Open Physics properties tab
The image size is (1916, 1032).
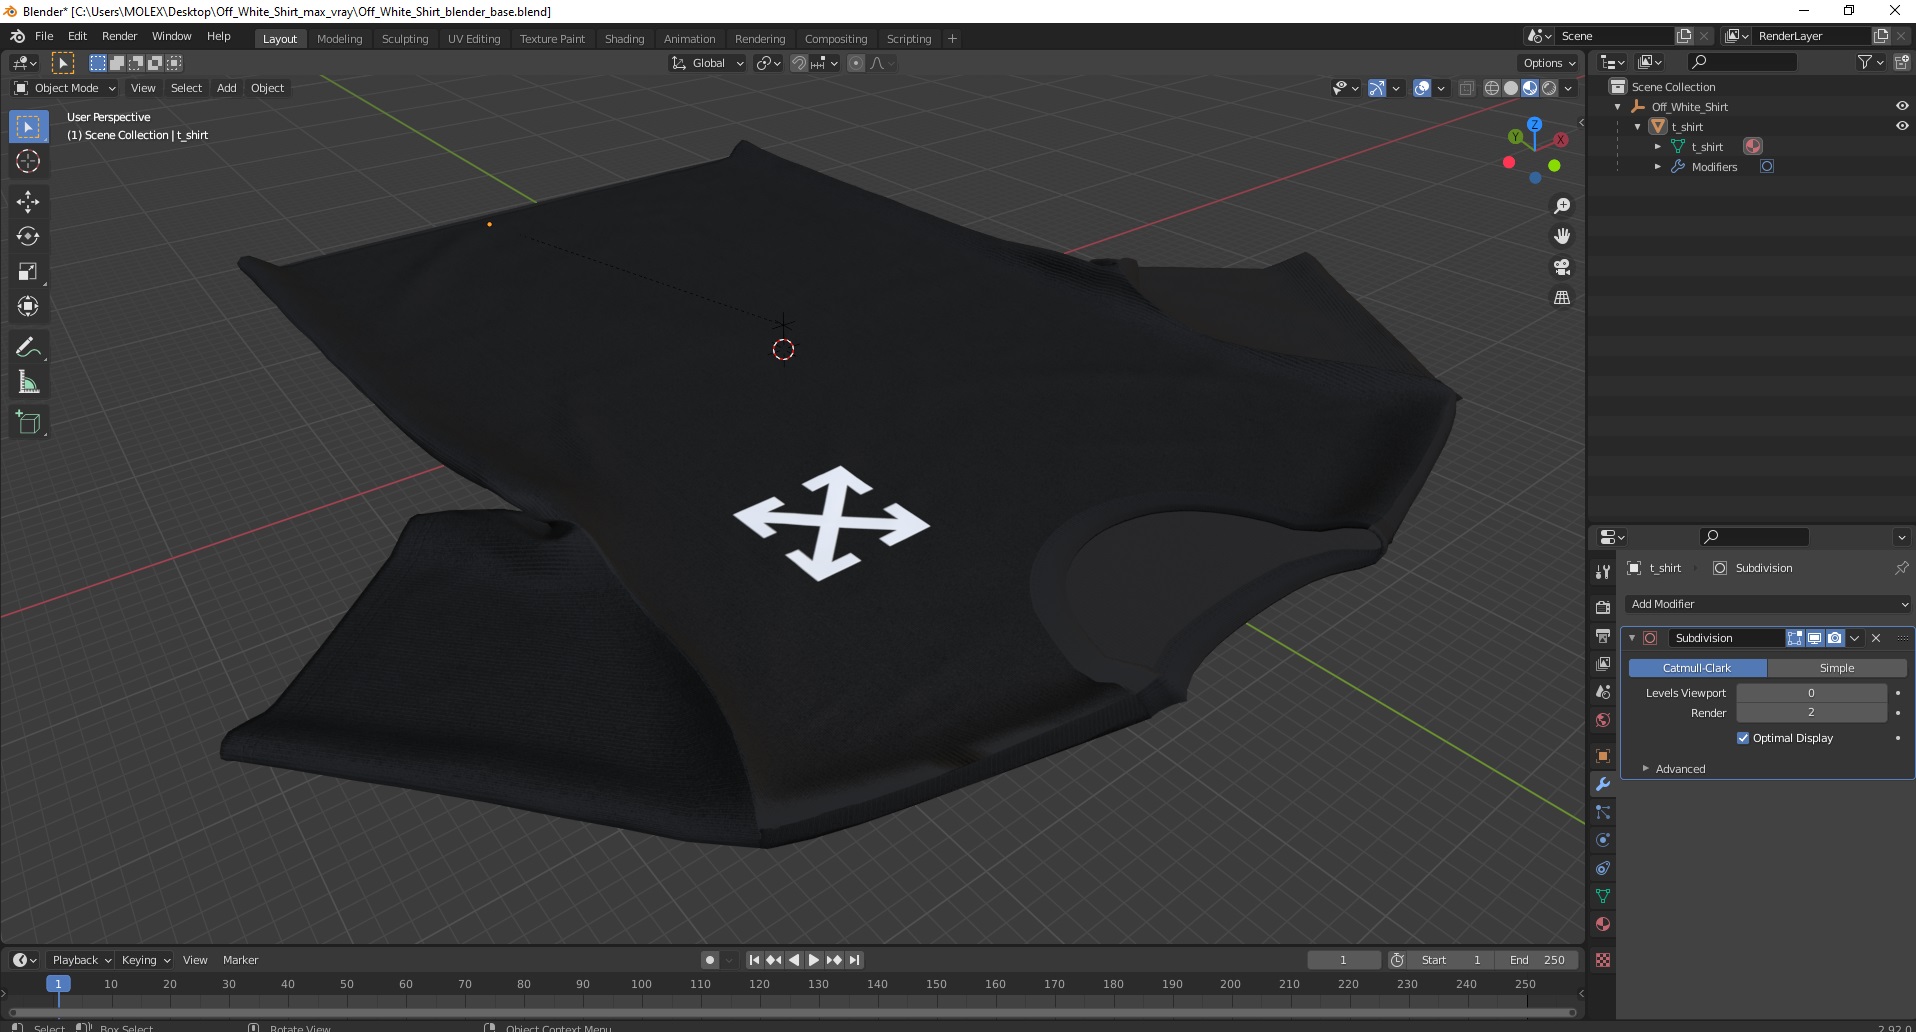click(x=1603, y=840)
